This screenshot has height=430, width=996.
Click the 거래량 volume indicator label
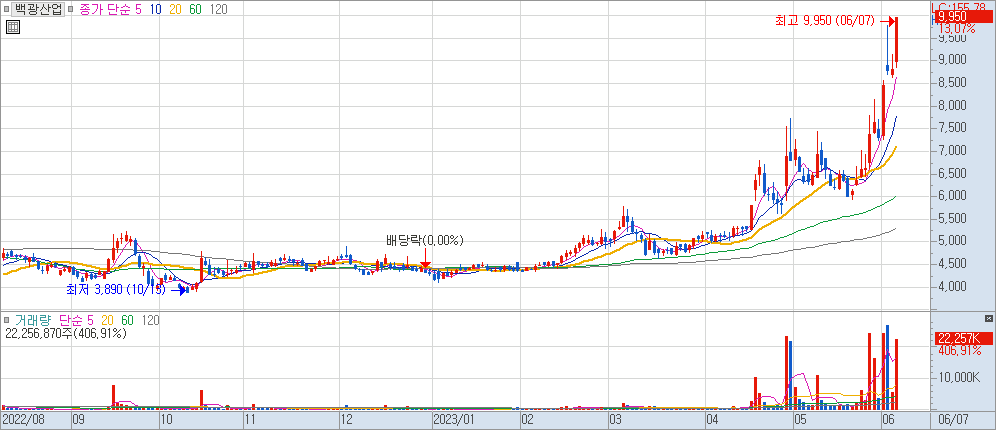click(x=33, y=320)
